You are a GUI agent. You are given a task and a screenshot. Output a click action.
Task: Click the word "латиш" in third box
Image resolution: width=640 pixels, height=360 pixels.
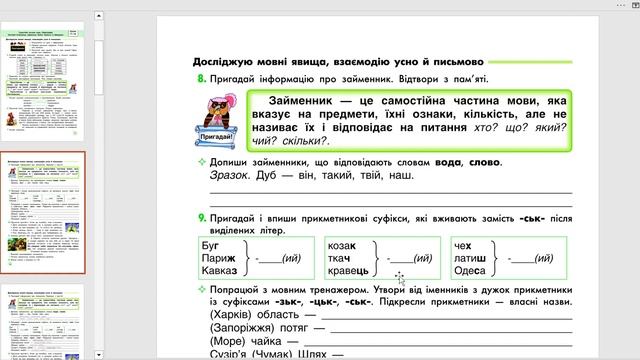(x=470, y=258)
